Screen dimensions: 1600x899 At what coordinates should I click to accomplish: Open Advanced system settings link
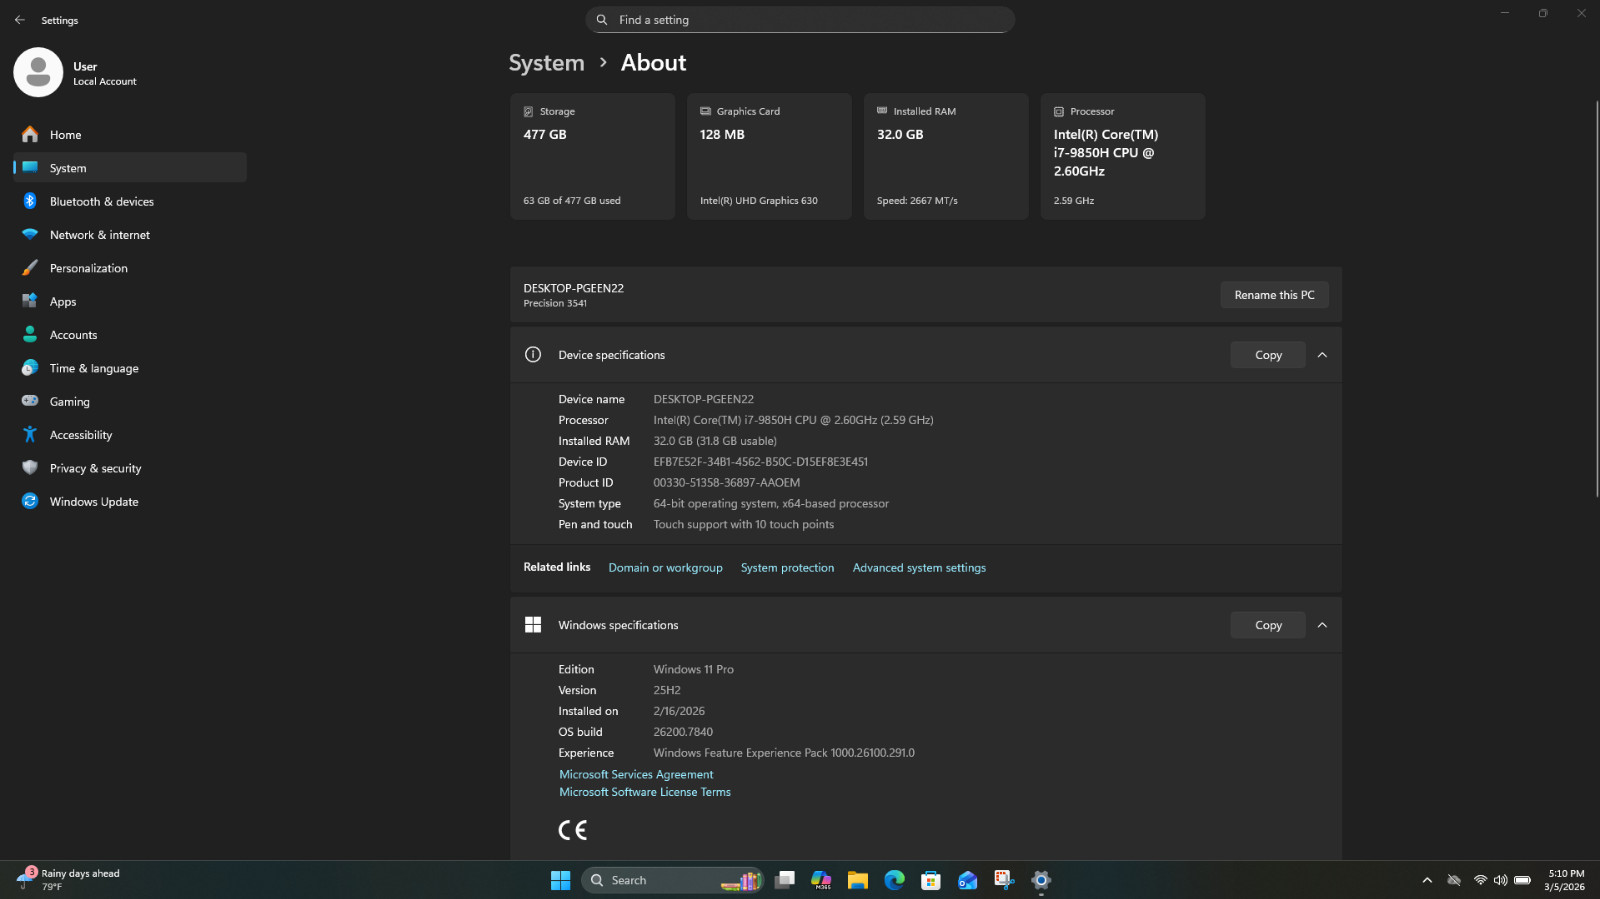click(x=919, y=568)
